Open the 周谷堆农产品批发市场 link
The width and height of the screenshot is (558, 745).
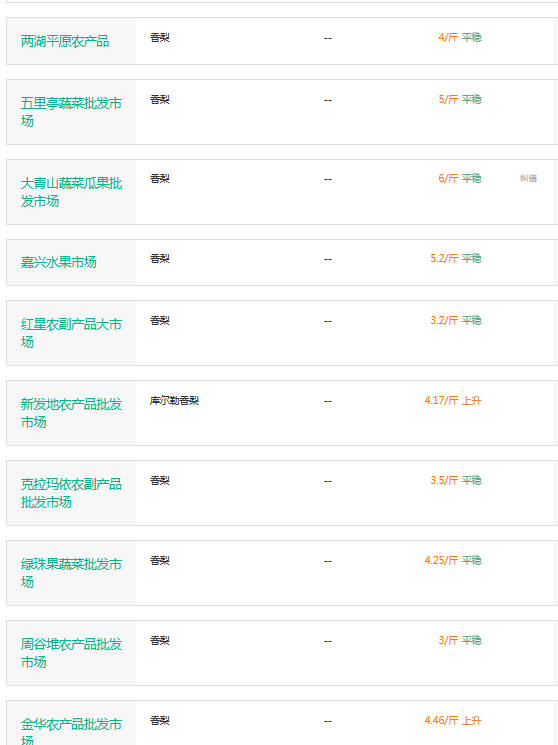click(71, 653)
